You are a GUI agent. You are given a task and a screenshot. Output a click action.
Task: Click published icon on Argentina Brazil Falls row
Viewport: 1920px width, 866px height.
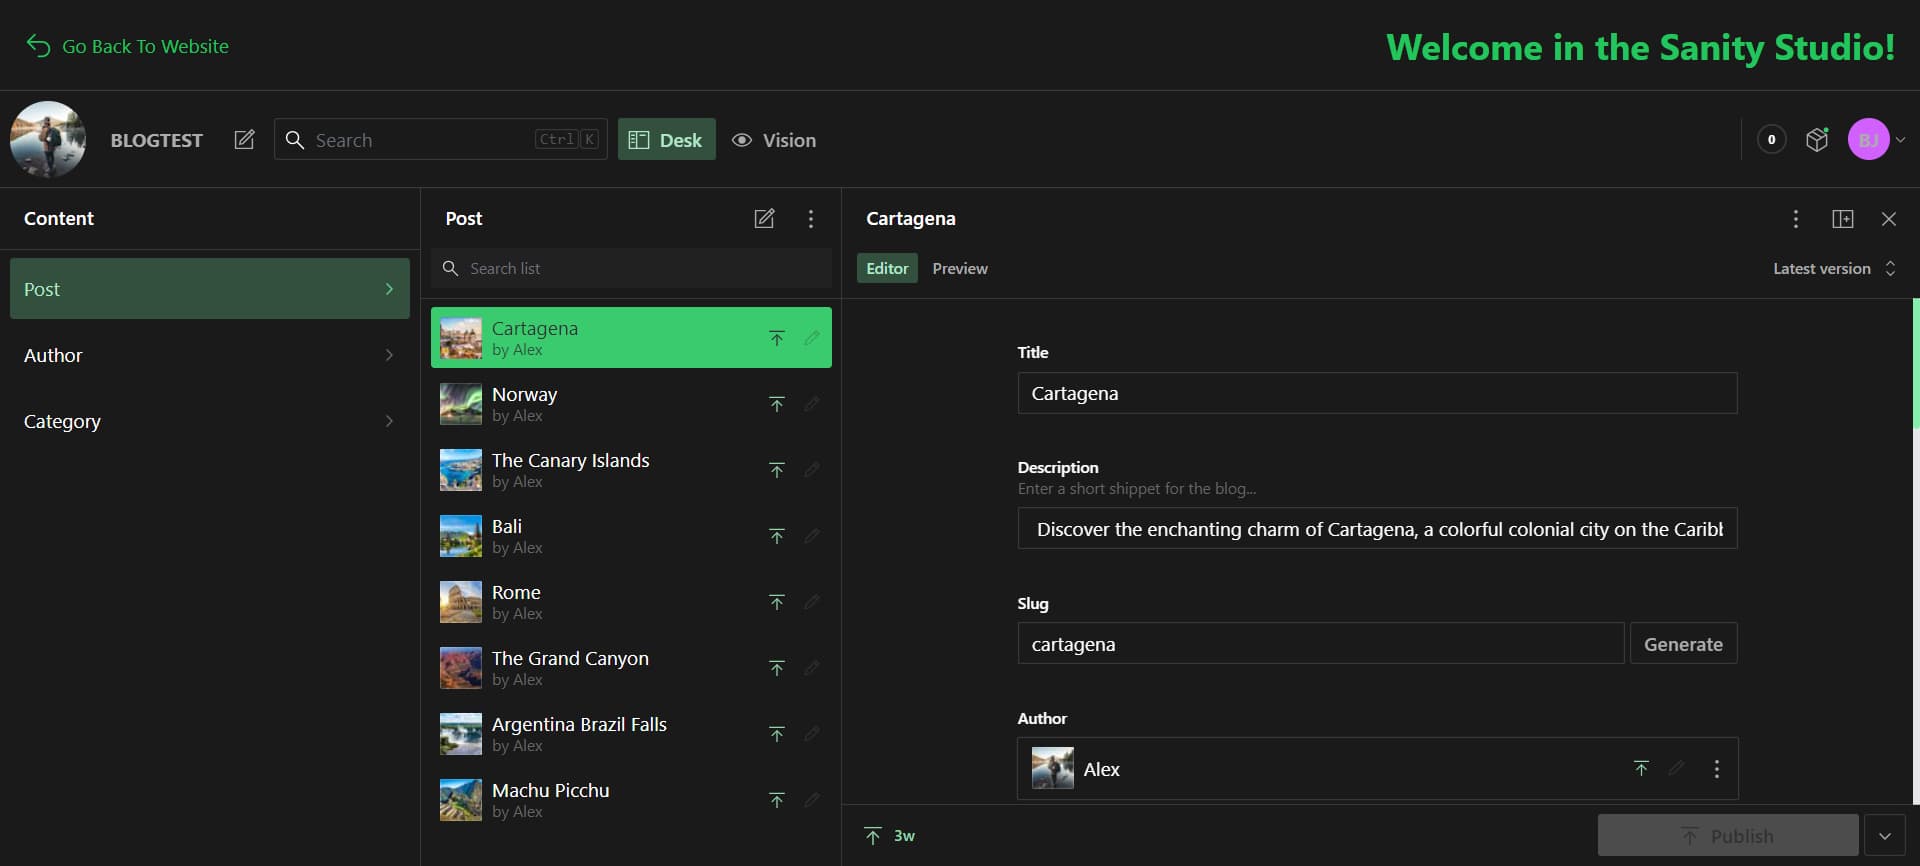coord(777,734)
